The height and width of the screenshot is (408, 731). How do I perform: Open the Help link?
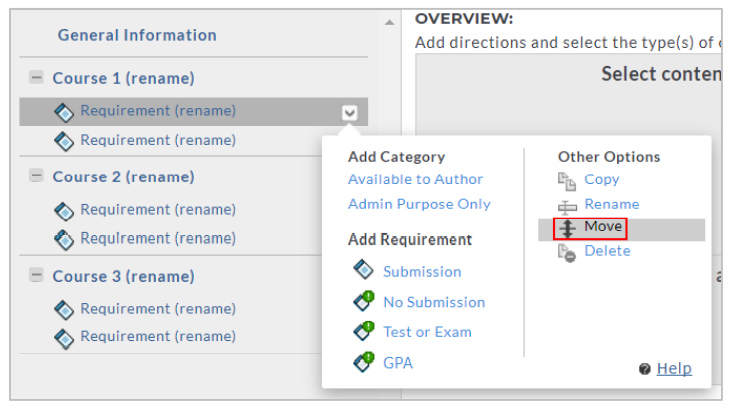coord(674,369)
